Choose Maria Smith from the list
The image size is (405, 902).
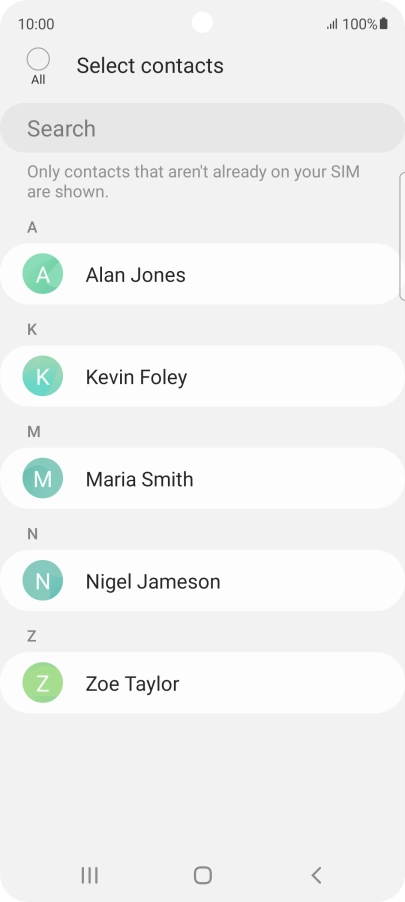click(202, 479)
